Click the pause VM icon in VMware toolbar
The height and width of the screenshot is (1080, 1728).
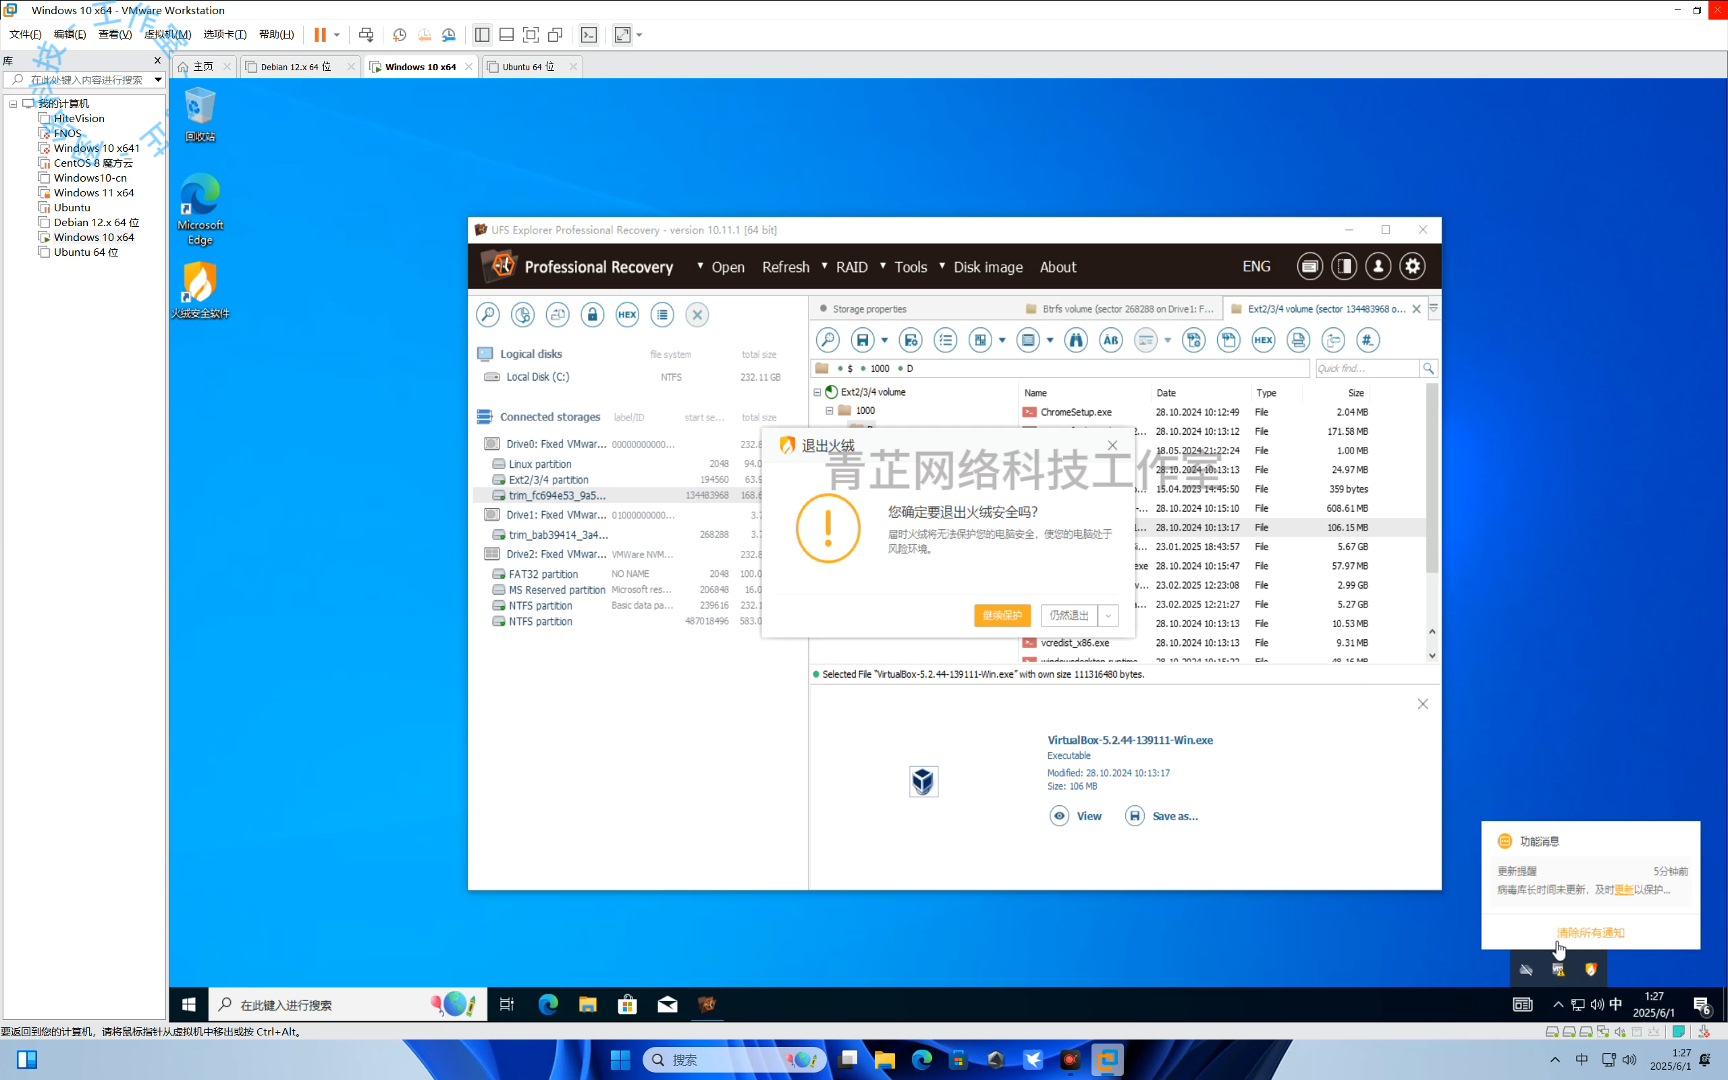point(320,35)
